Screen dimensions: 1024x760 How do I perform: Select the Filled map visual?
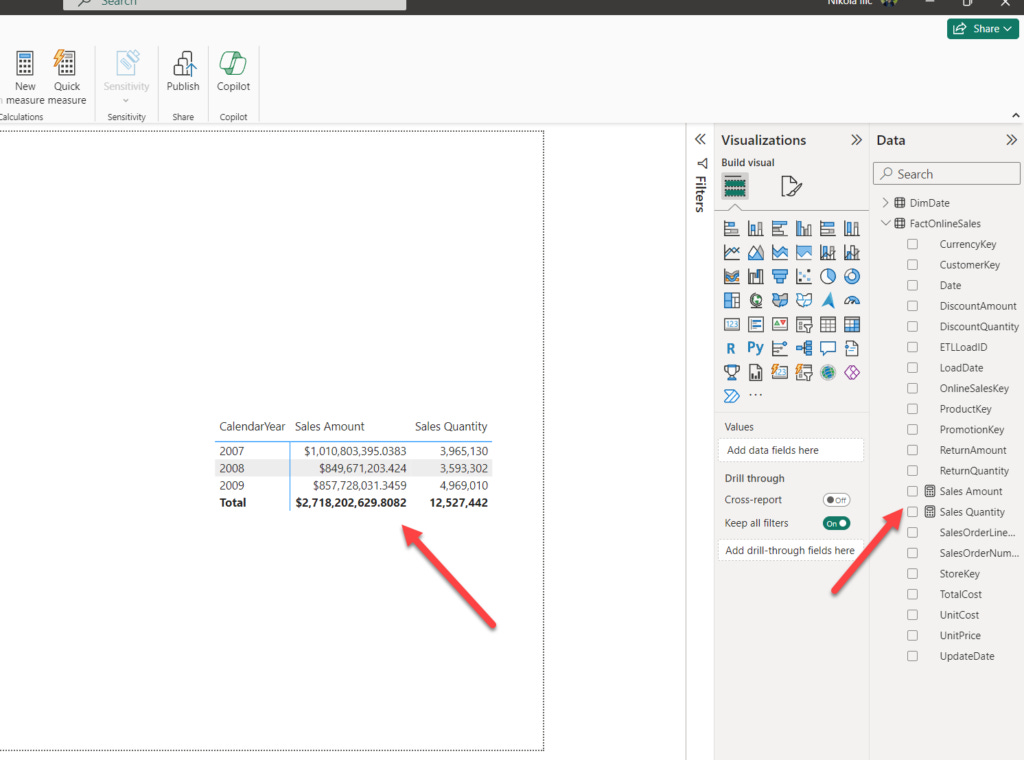pyautogui.click(x=780, y=300)
